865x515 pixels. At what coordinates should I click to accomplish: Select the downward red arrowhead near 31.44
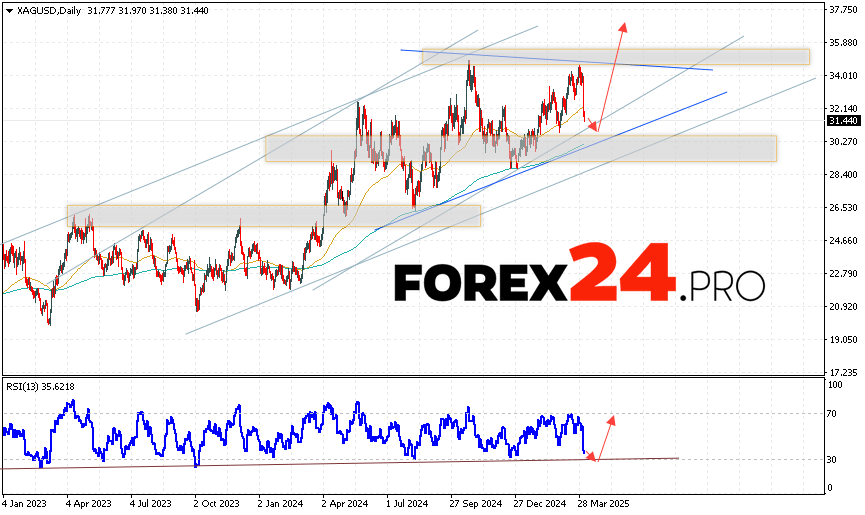594,126
